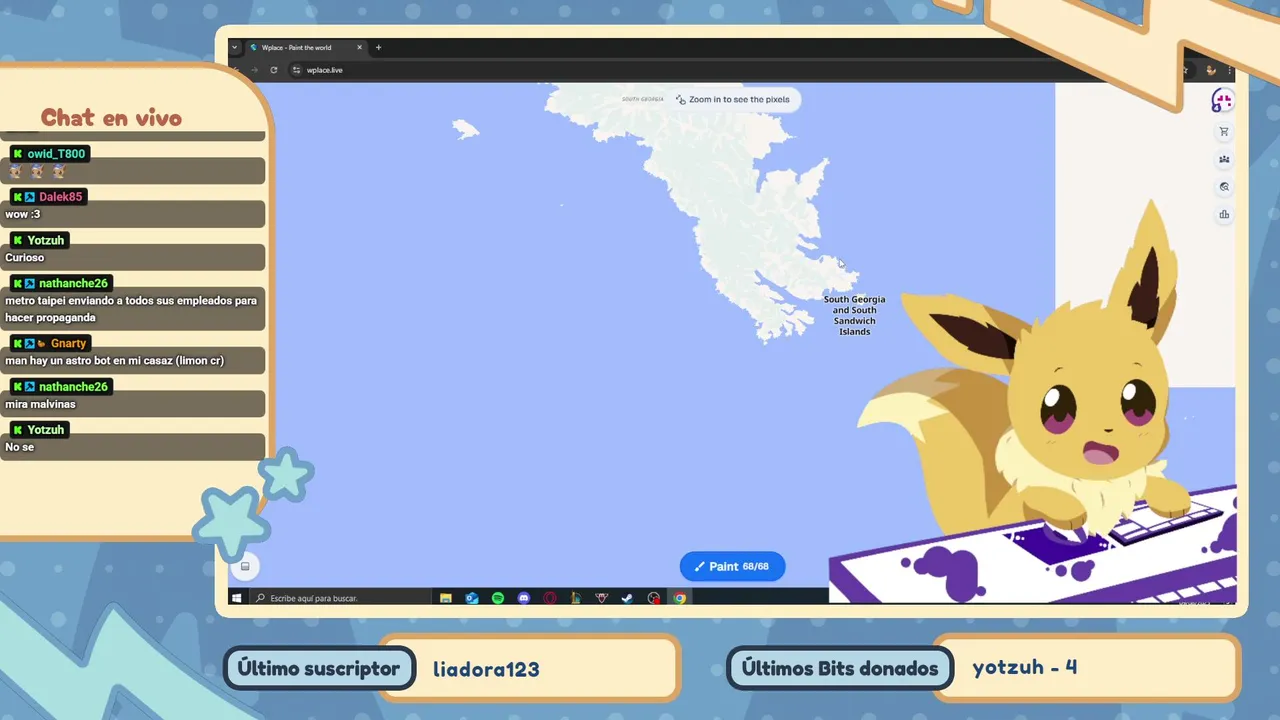
Task: Open Valorant from the taskbar
Action: pos(602,598)
